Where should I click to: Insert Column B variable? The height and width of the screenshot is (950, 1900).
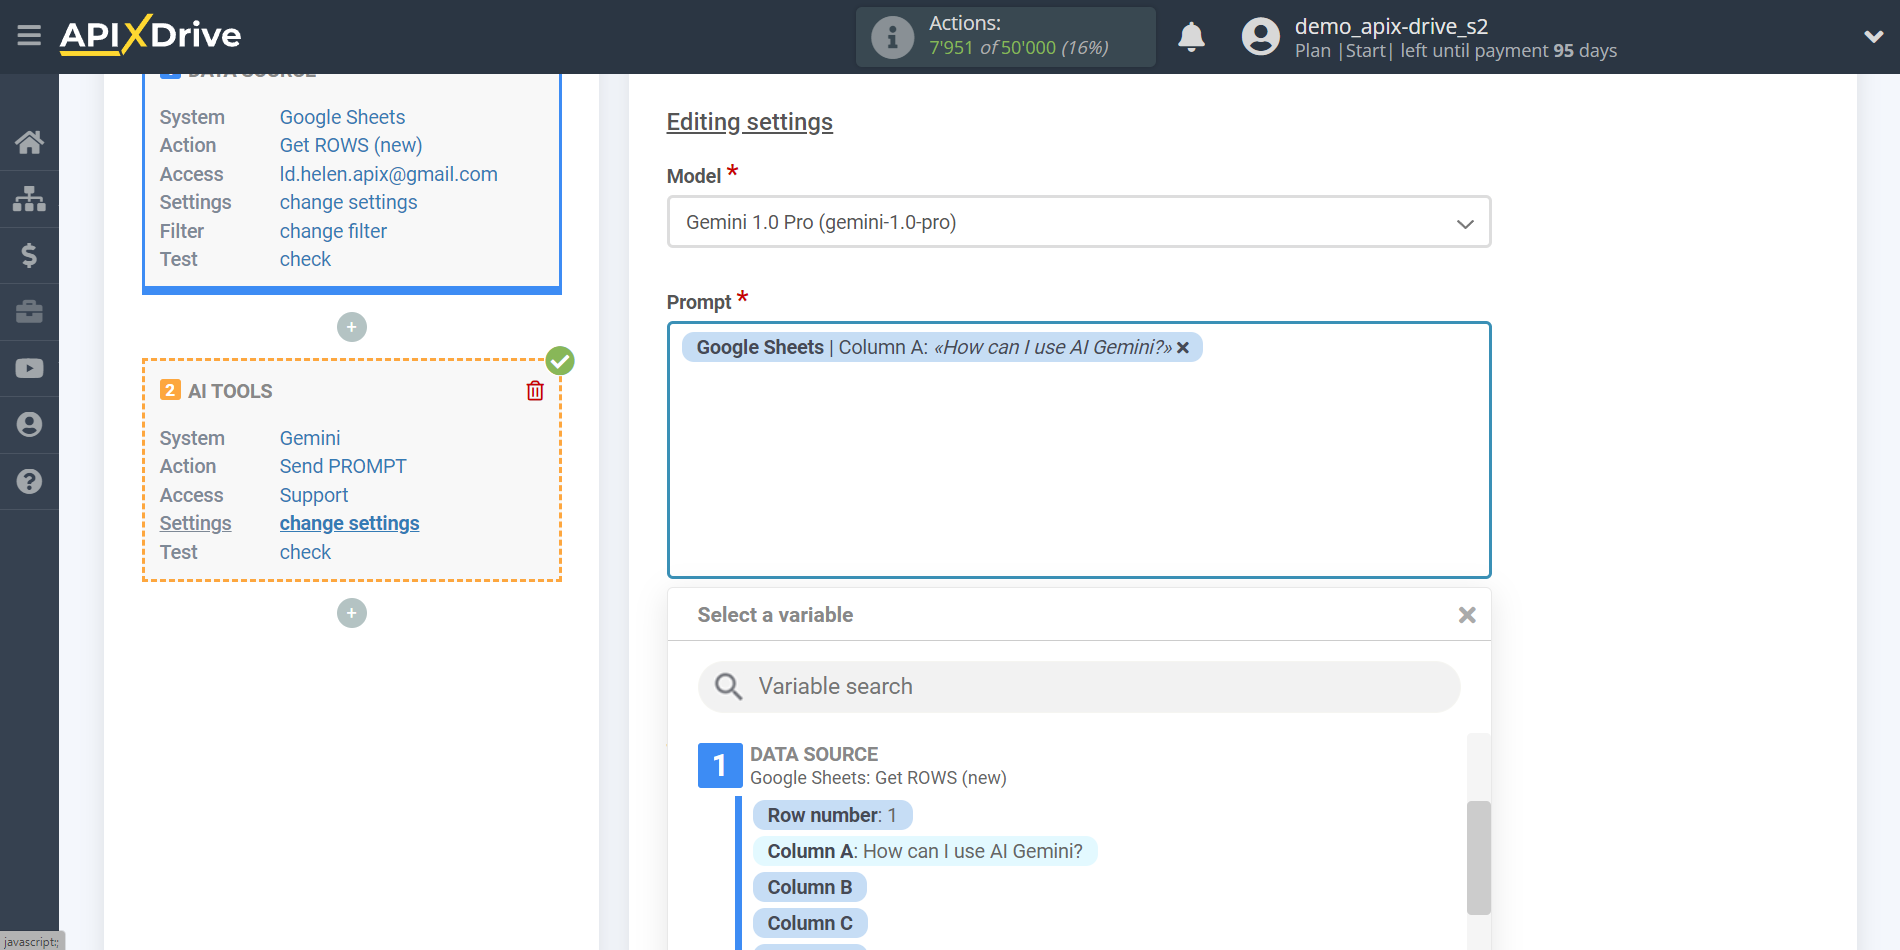pyautogui.click(x=810, y=887)
